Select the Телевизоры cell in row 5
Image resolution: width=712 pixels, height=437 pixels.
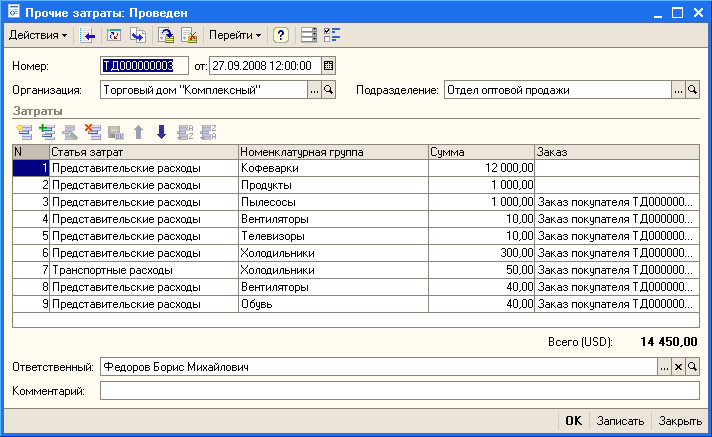333,236
